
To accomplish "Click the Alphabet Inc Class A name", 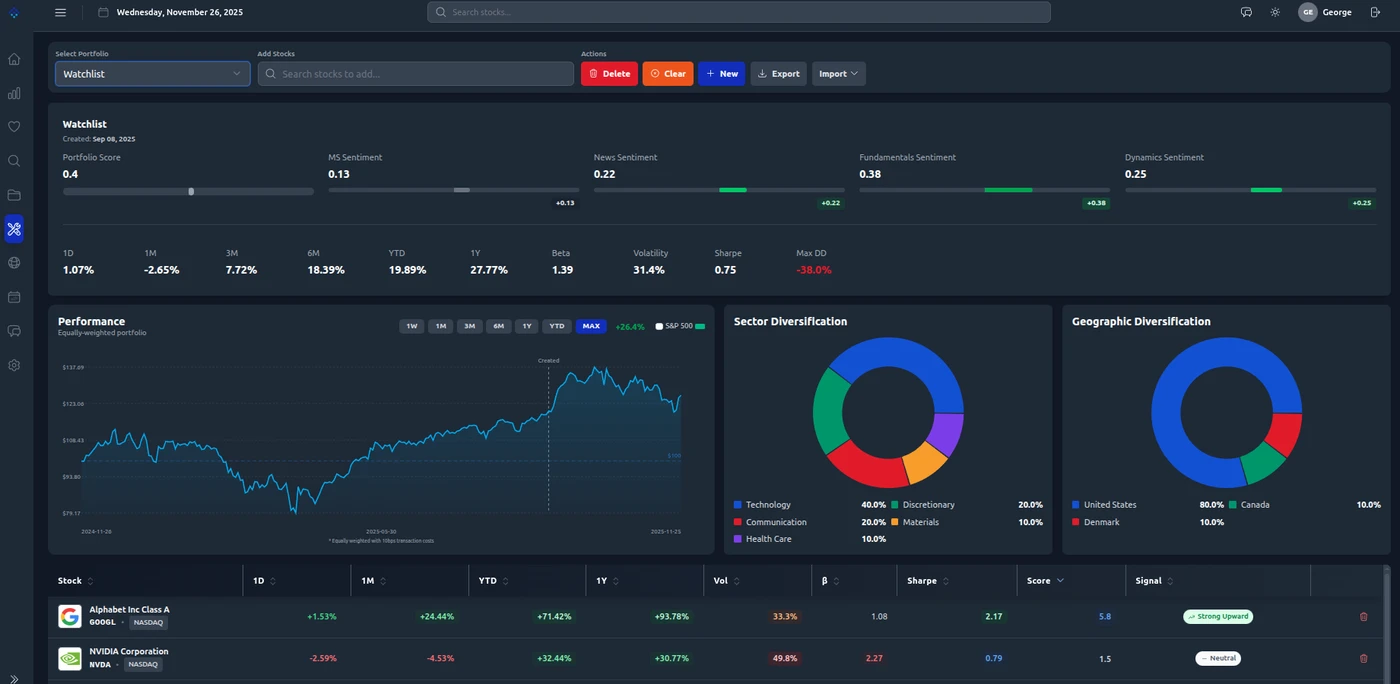I will [x=129, y=609].
